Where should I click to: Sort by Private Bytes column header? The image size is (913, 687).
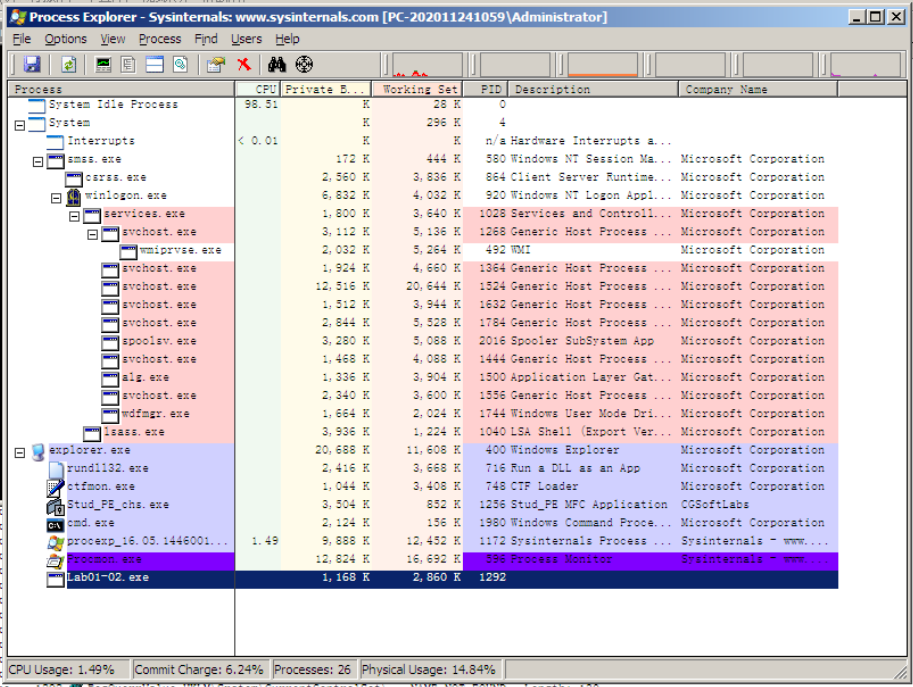[326, 89]
